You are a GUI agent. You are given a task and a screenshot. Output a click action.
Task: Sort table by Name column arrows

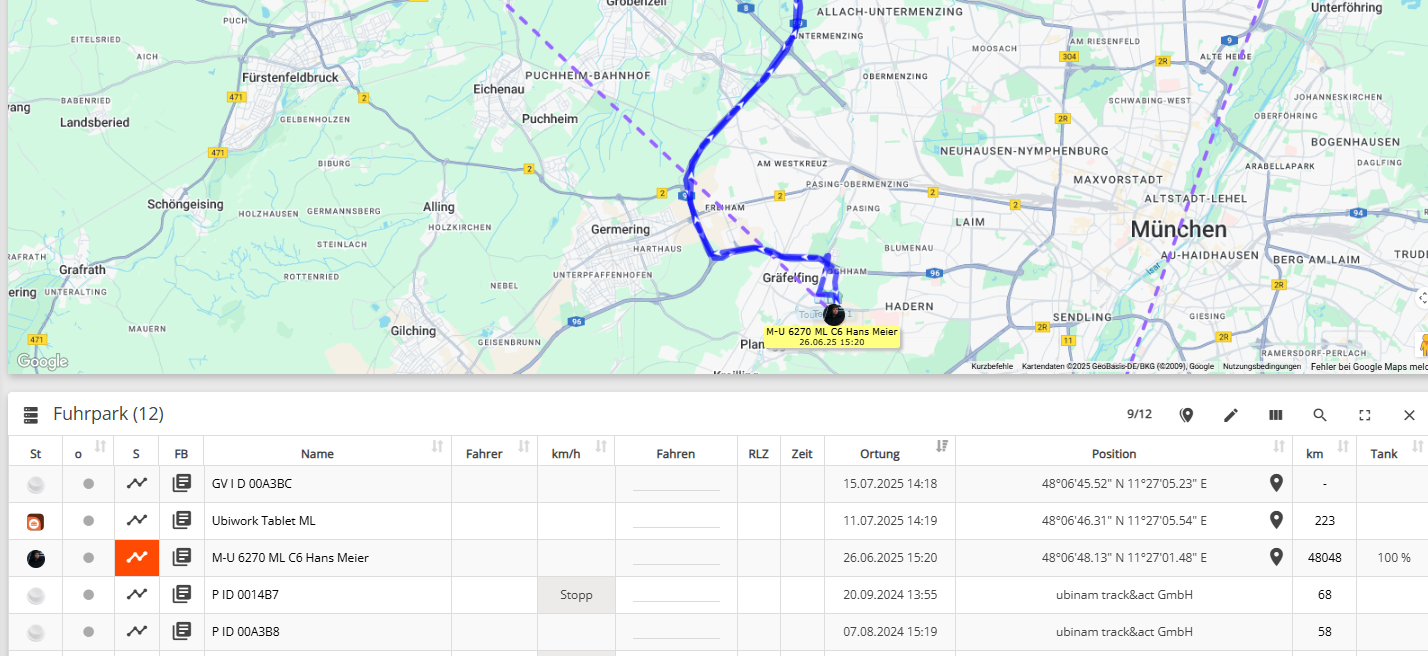tap(437, 447)
